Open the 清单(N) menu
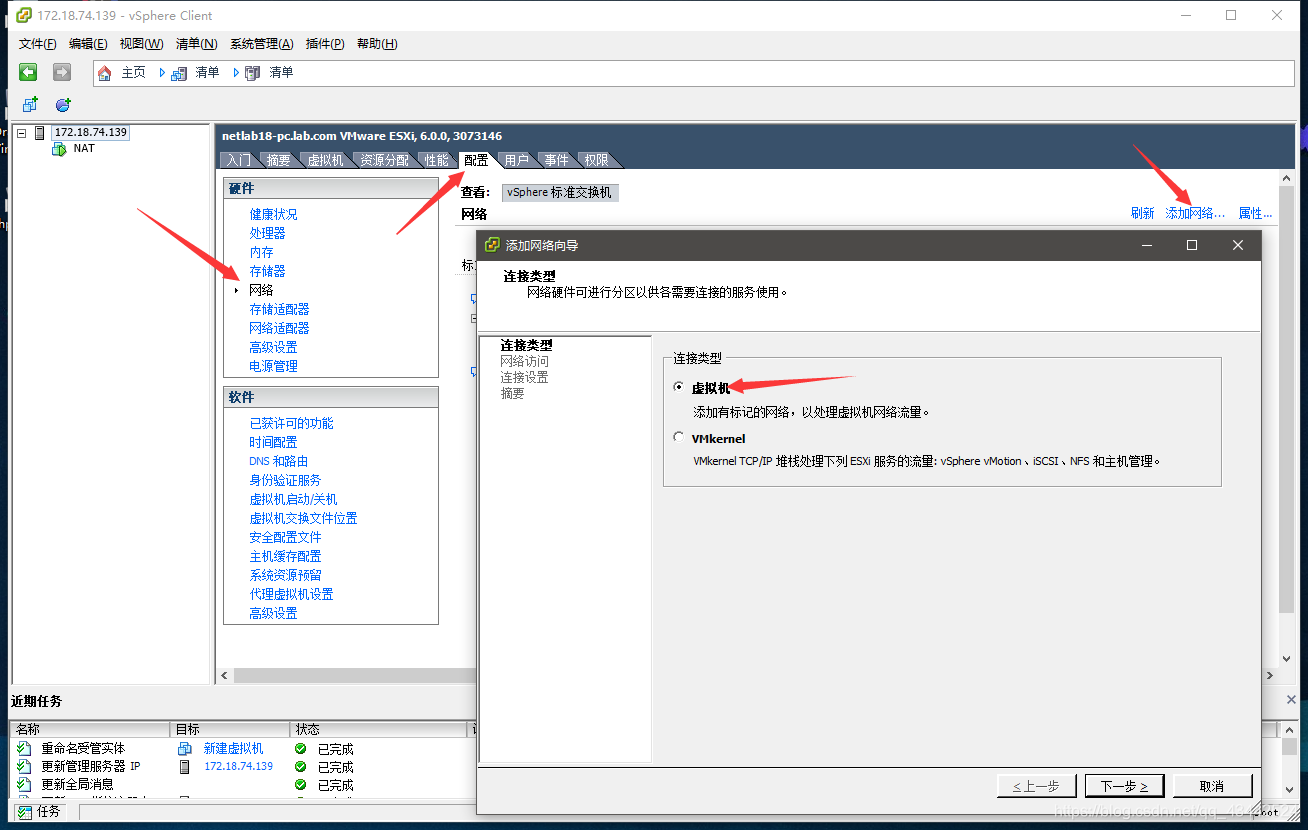The image size is (1308, 830). 196,44
